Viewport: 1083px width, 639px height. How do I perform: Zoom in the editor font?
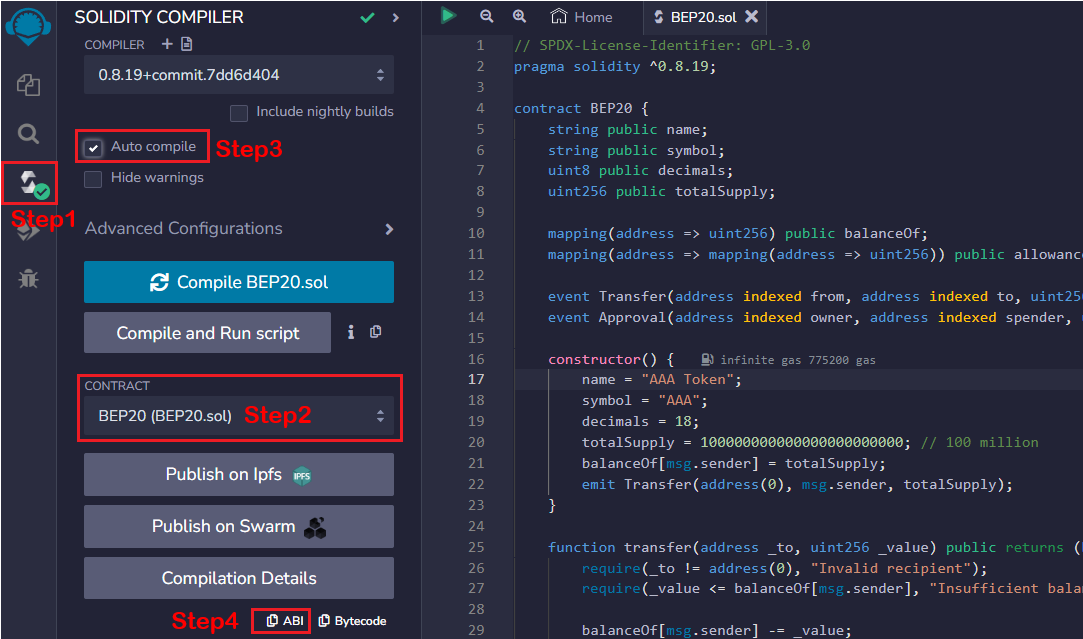click(x=519, y=17)
